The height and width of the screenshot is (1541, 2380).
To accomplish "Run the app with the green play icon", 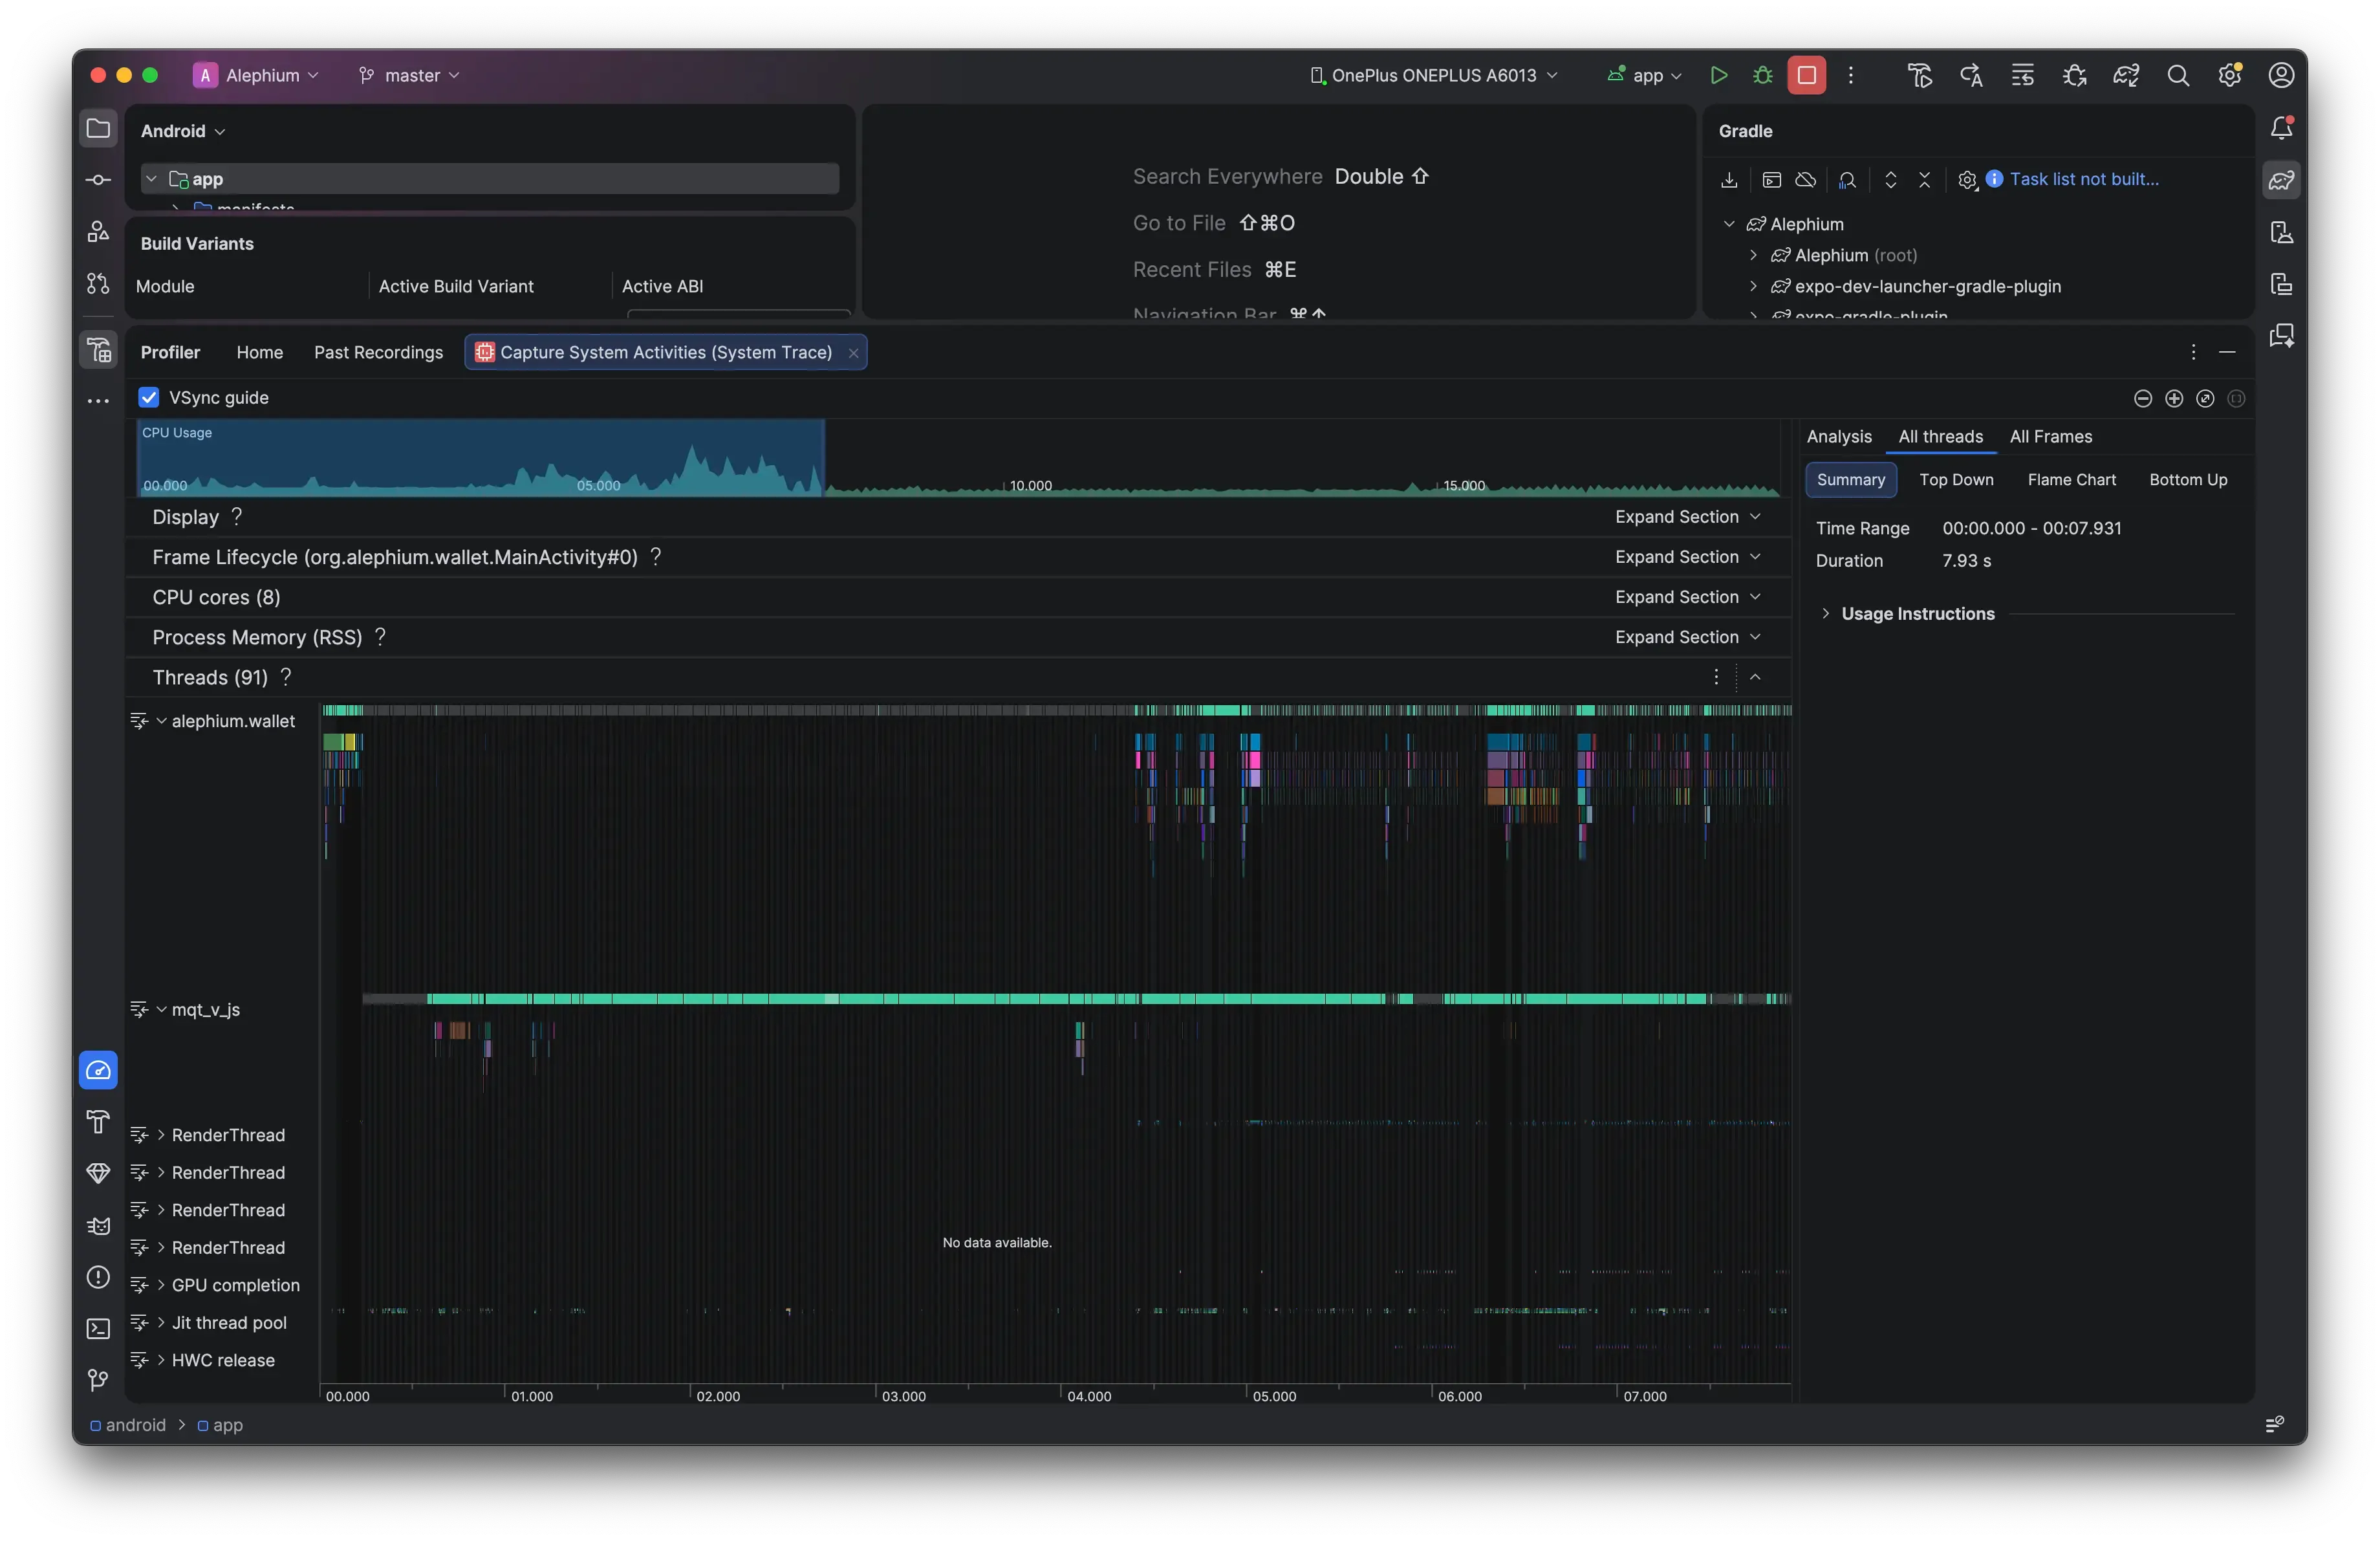I will tap(1719, 75).
